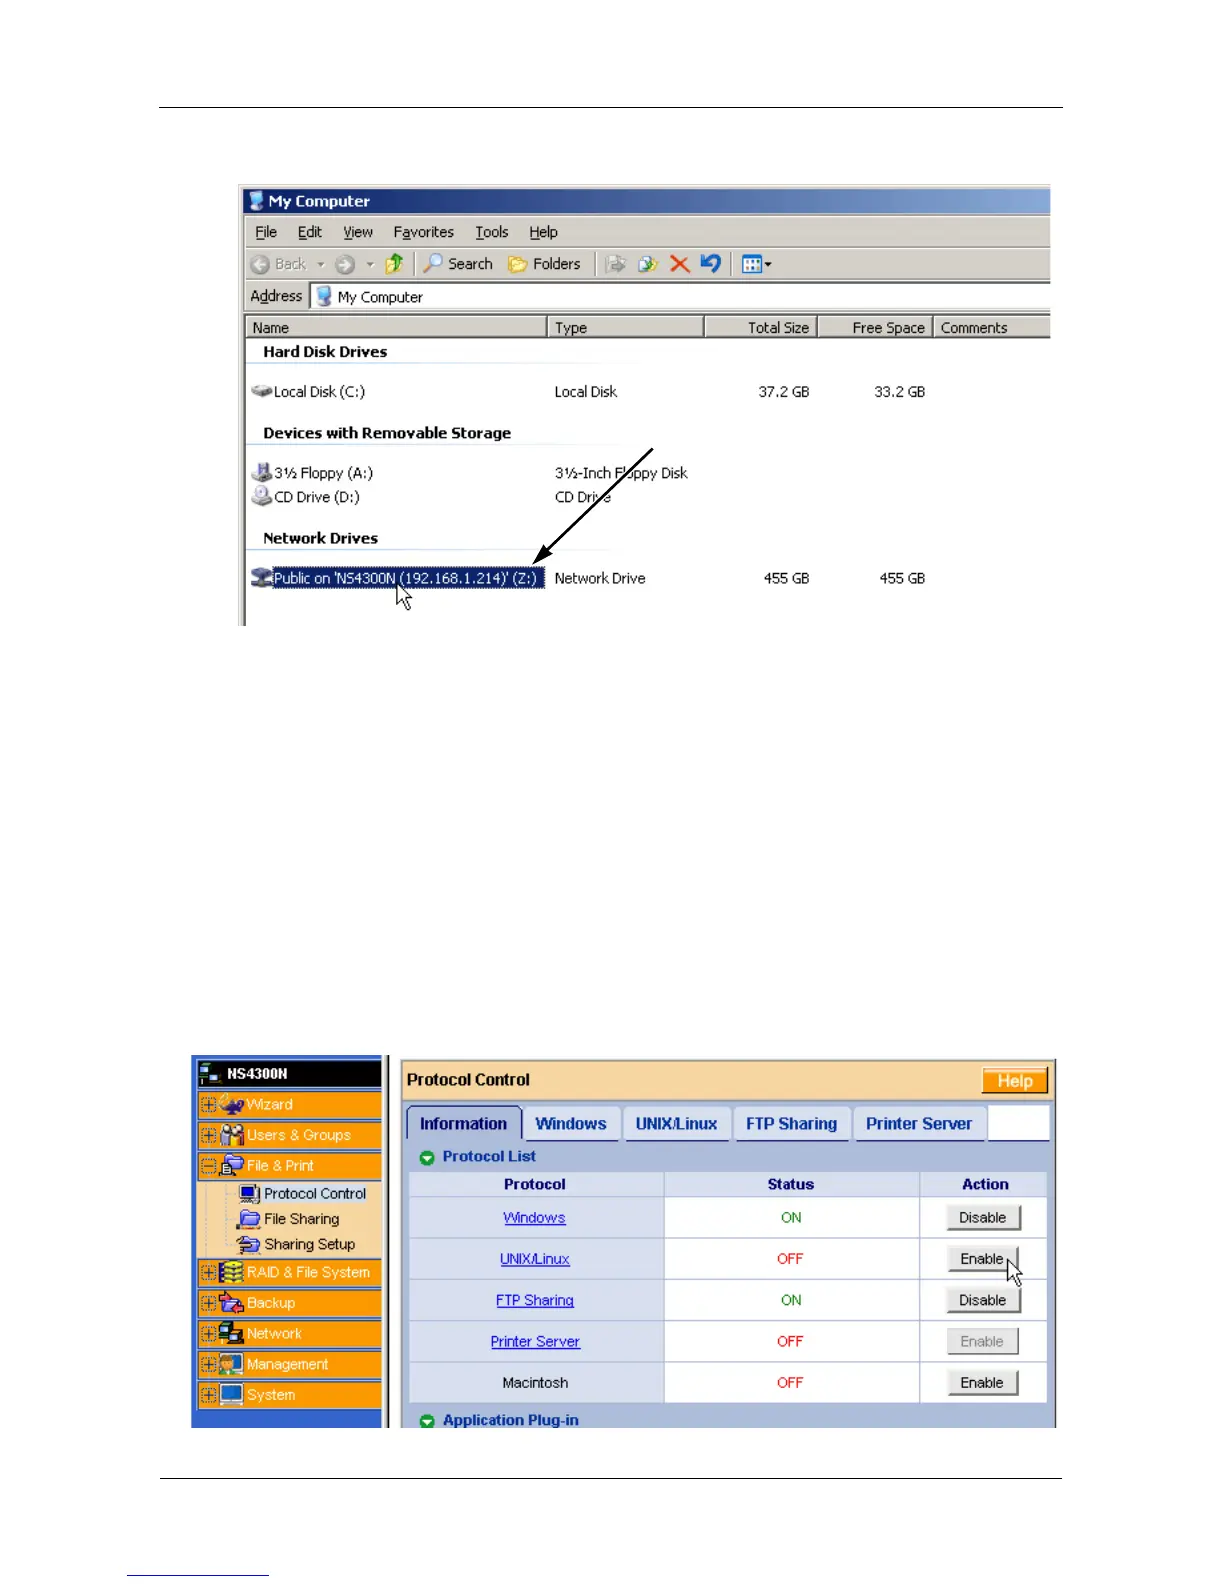Click the Network computers icon
The width and height of the screenshot is (1224, 1584).
(232, 1333)
